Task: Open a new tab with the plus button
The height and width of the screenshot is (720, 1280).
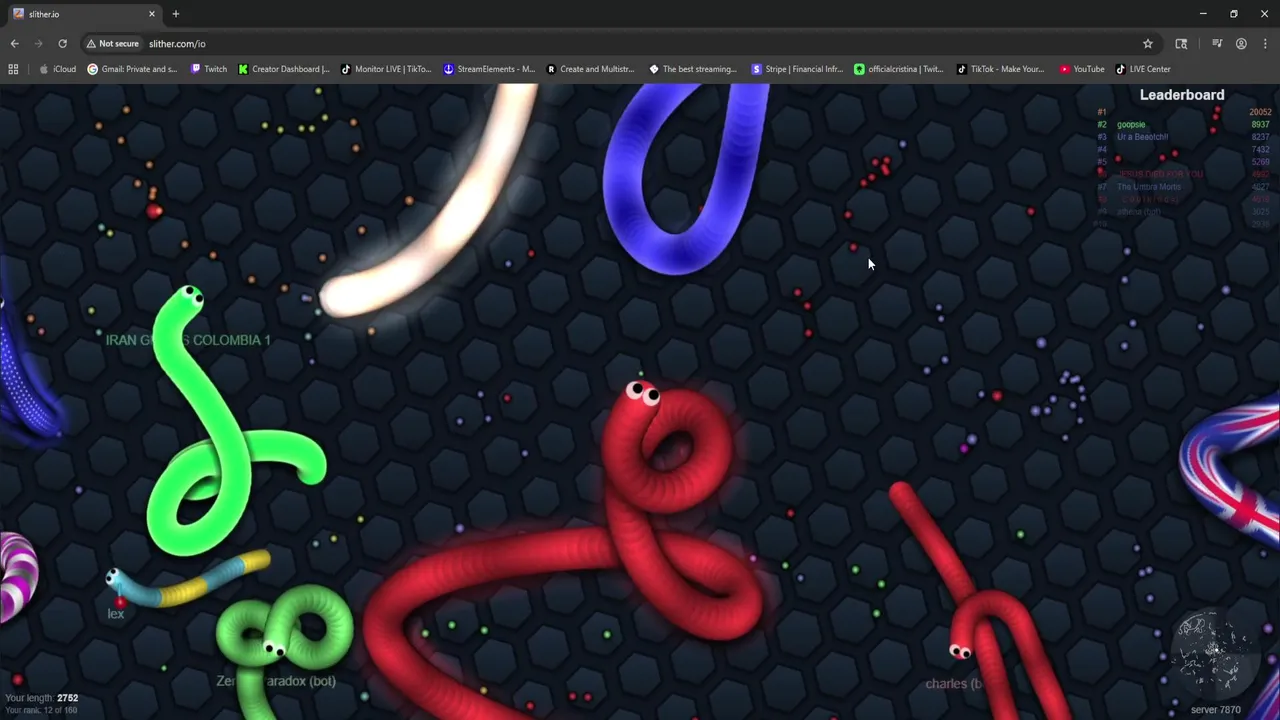Action: [175, 14]
